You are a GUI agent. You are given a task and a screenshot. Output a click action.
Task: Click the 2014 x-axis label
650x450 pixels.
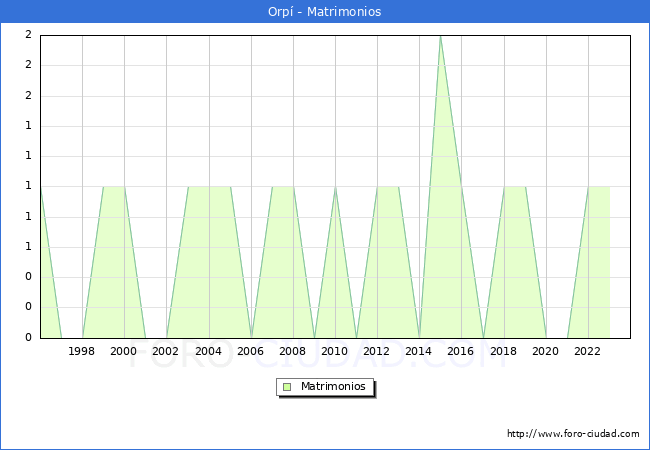click(x=419, y=351)
